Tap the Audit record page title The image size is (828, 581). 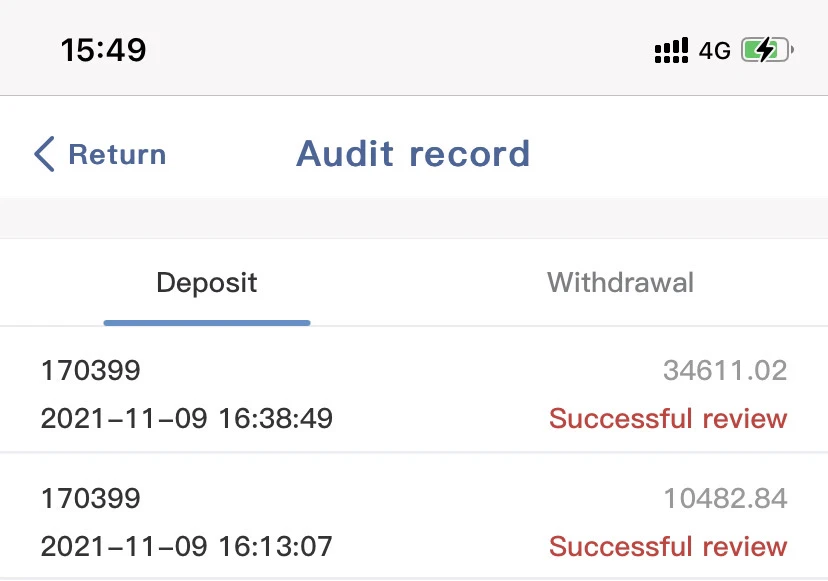pos(413,154)
